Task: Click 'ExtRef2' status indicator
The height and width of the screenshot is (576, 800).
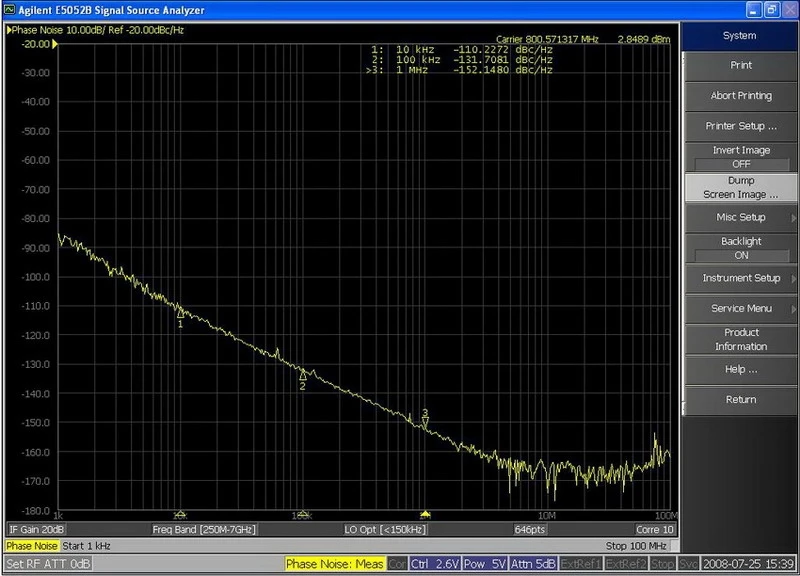Action: pos(626,564)
